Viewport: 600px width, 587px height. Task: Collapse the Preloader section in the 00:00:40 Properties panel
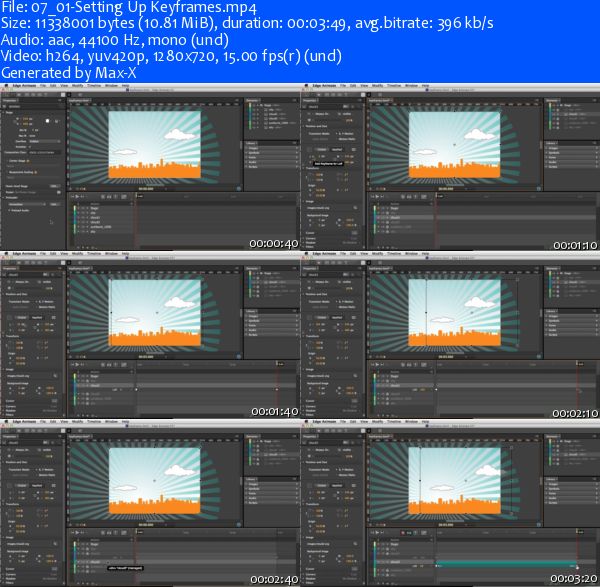coord(4,197)
